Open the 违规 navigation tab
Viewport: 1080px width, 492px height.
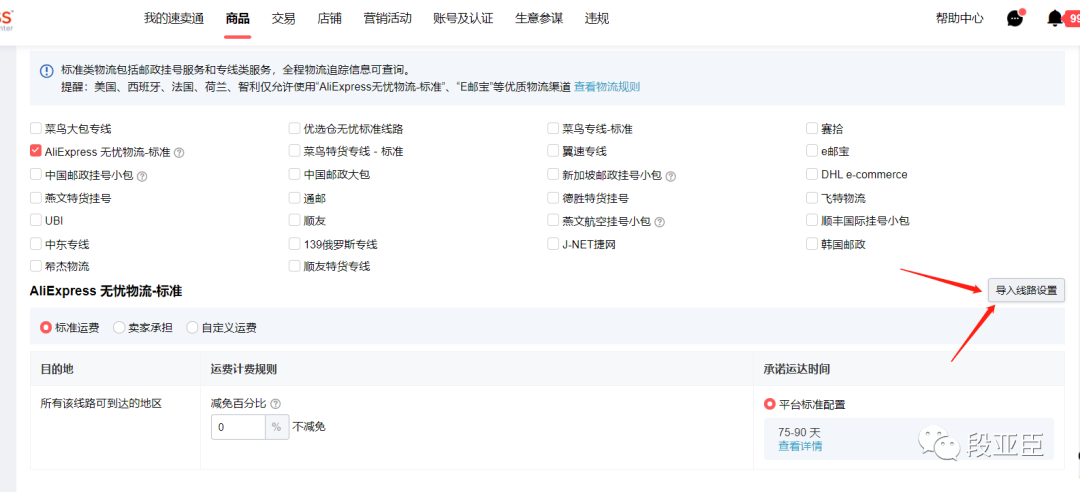pos(596,19)
